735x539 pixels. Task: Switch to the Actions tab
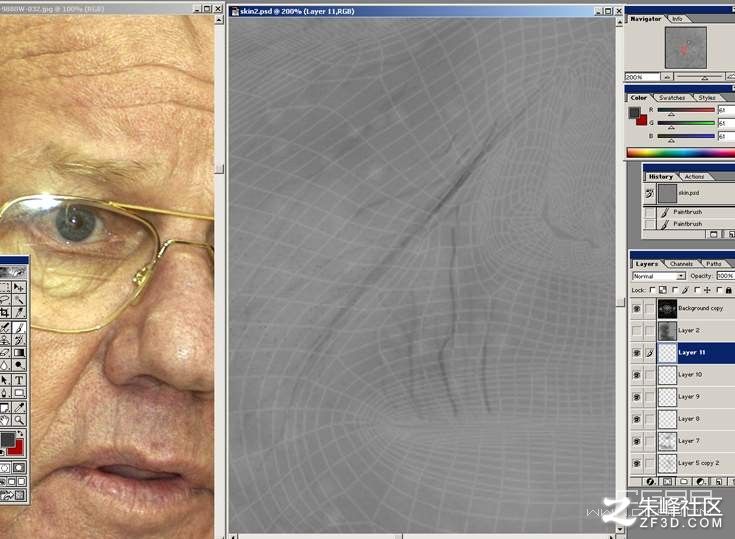pyautogui.click(x=694, y=177)
